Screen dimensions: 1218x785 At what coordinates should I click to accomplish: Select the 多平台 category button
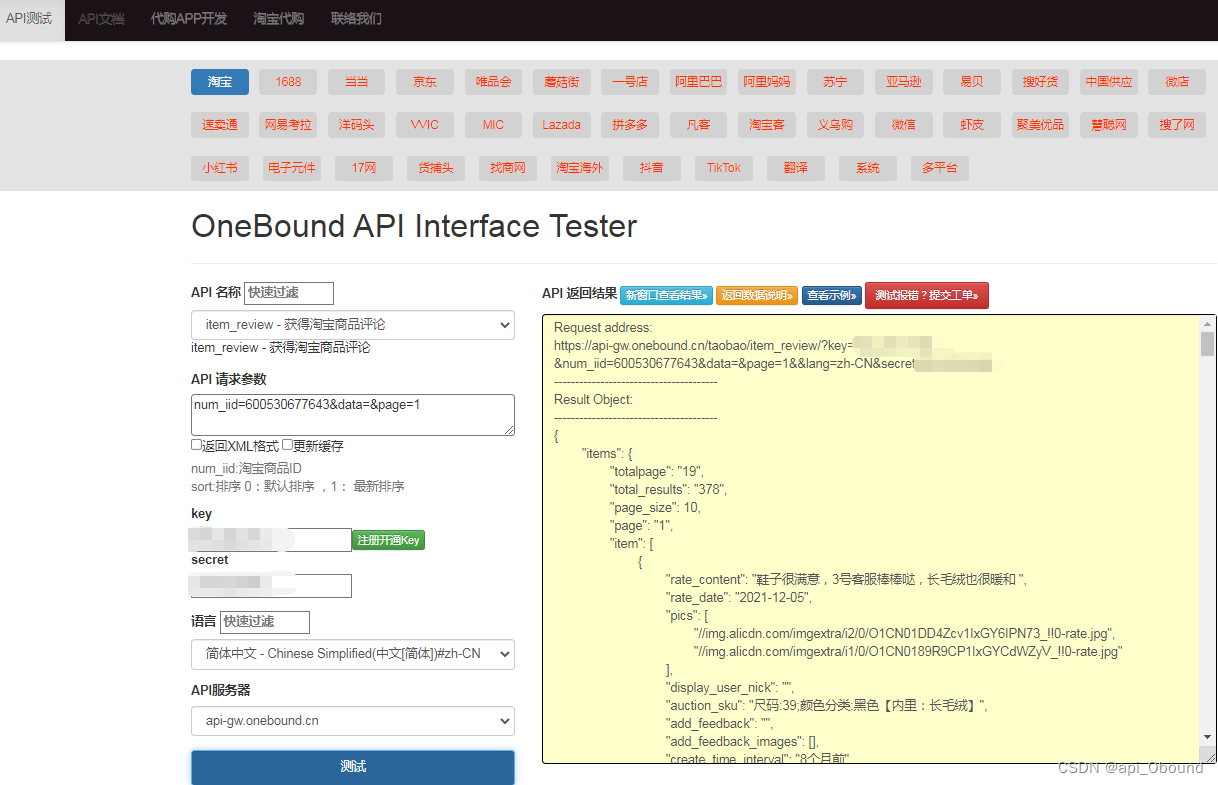(940, 168)
